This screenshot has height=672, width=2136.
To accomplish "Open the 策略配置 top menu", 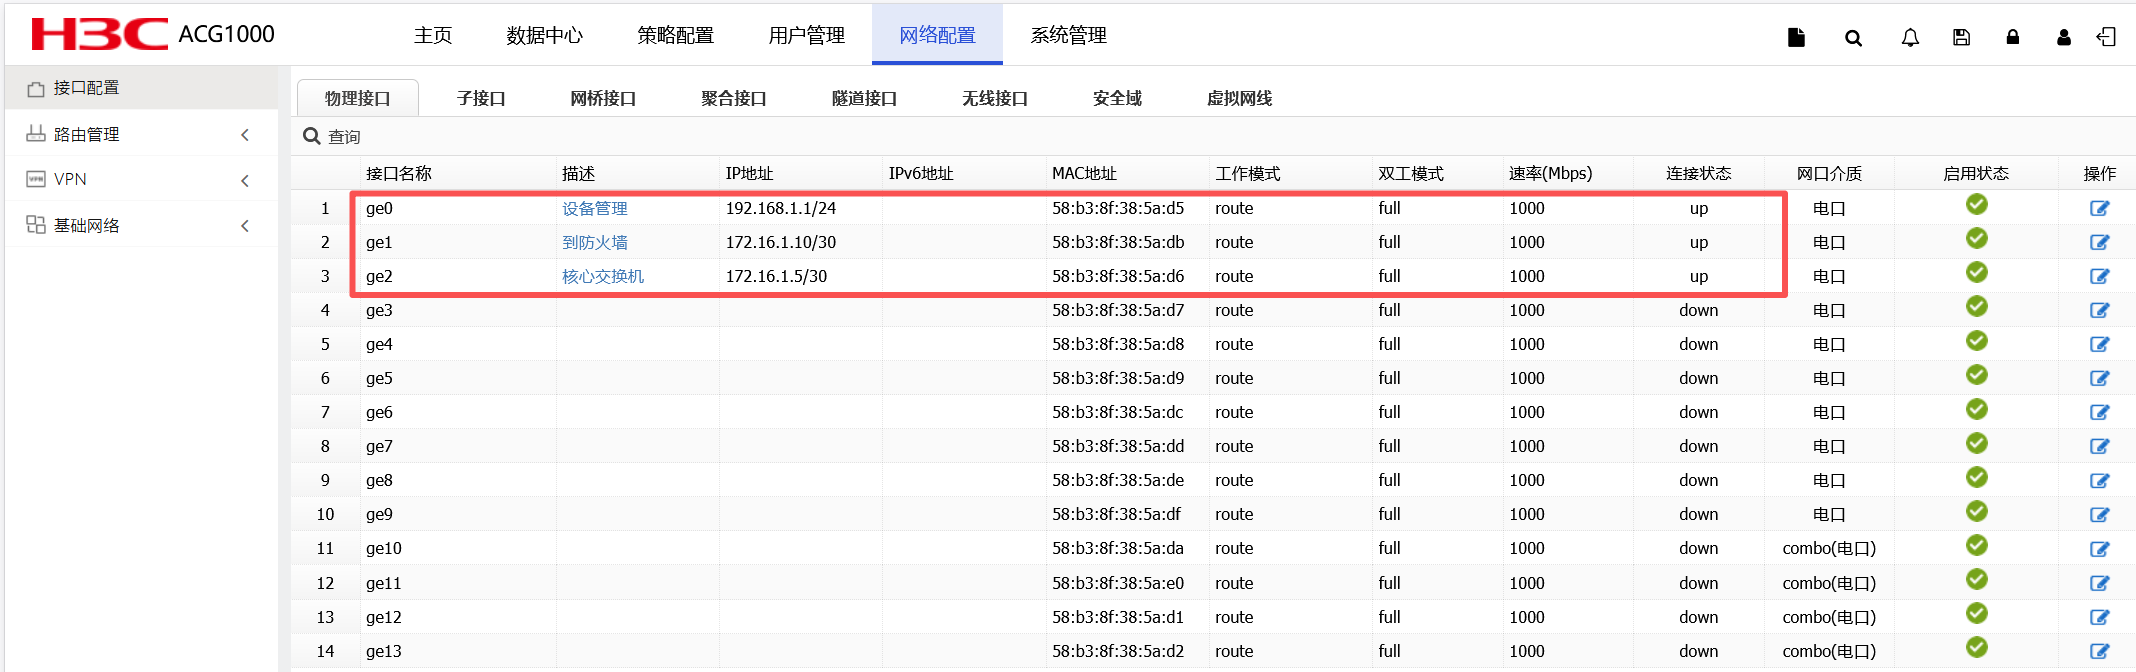I will click(x=675, y=36).
